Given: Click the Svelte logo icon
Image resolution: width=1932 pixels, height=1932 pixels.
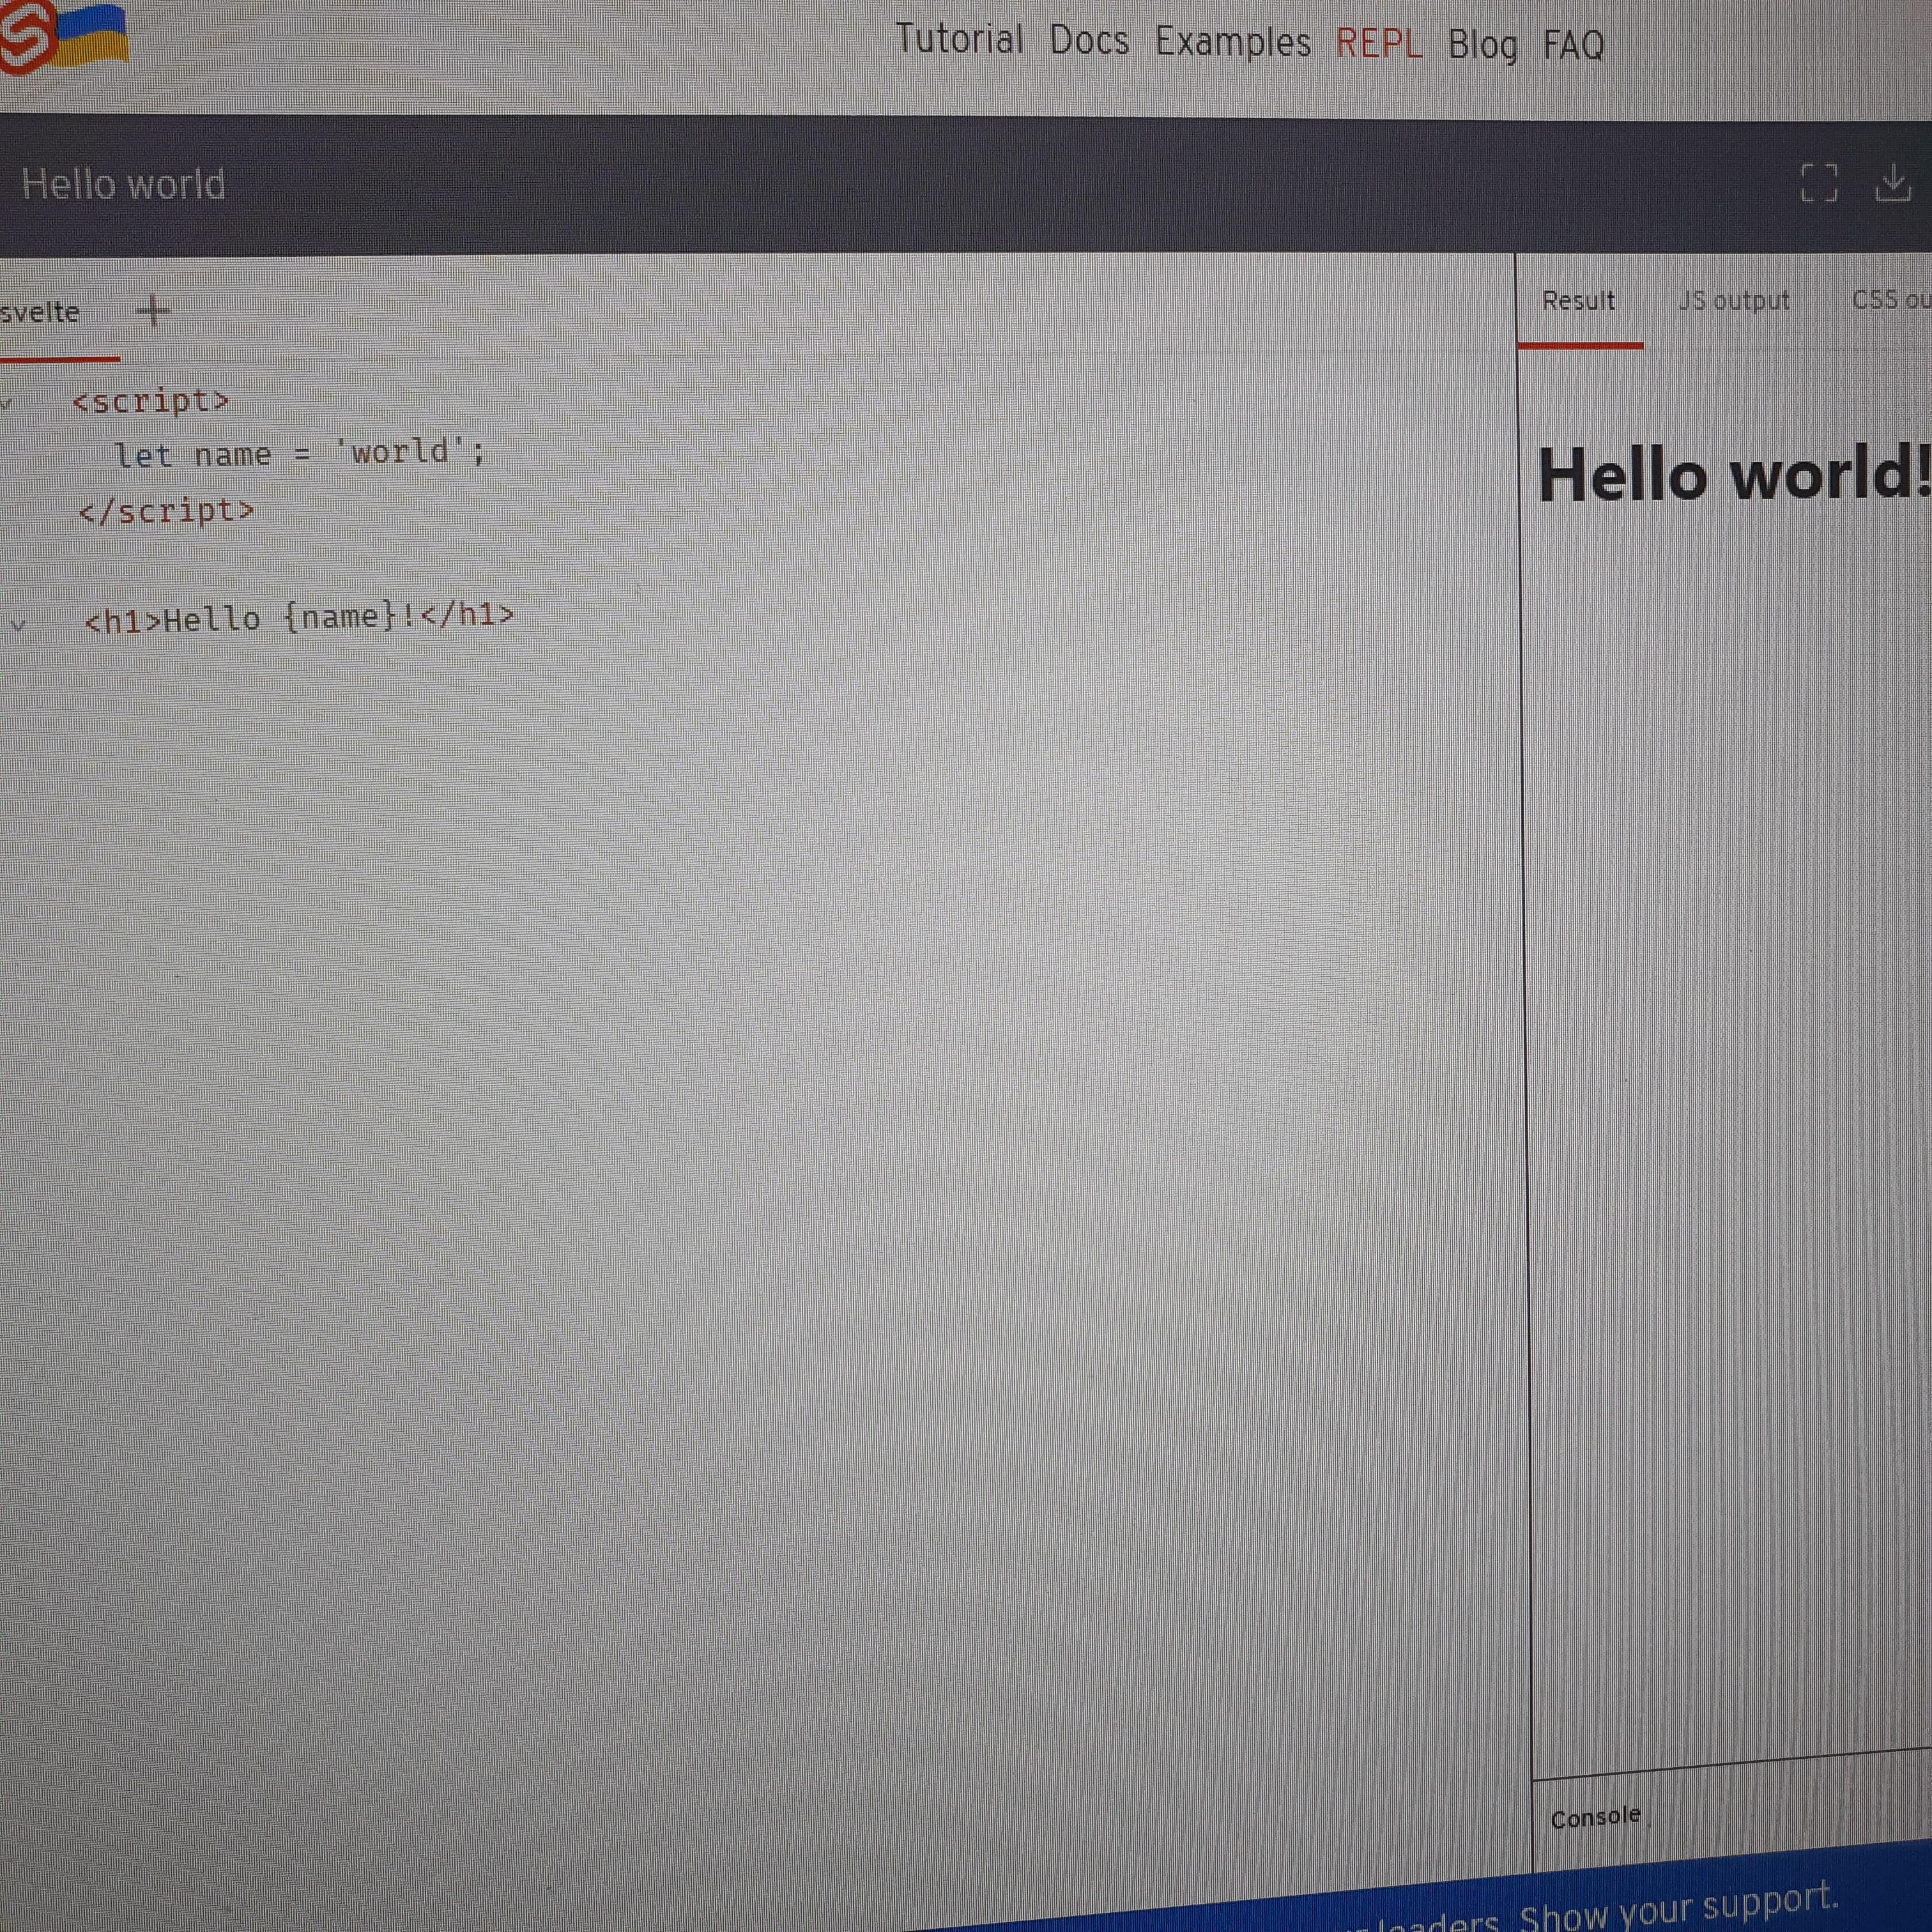Looking at the screenshot, I should coord(26,36).
